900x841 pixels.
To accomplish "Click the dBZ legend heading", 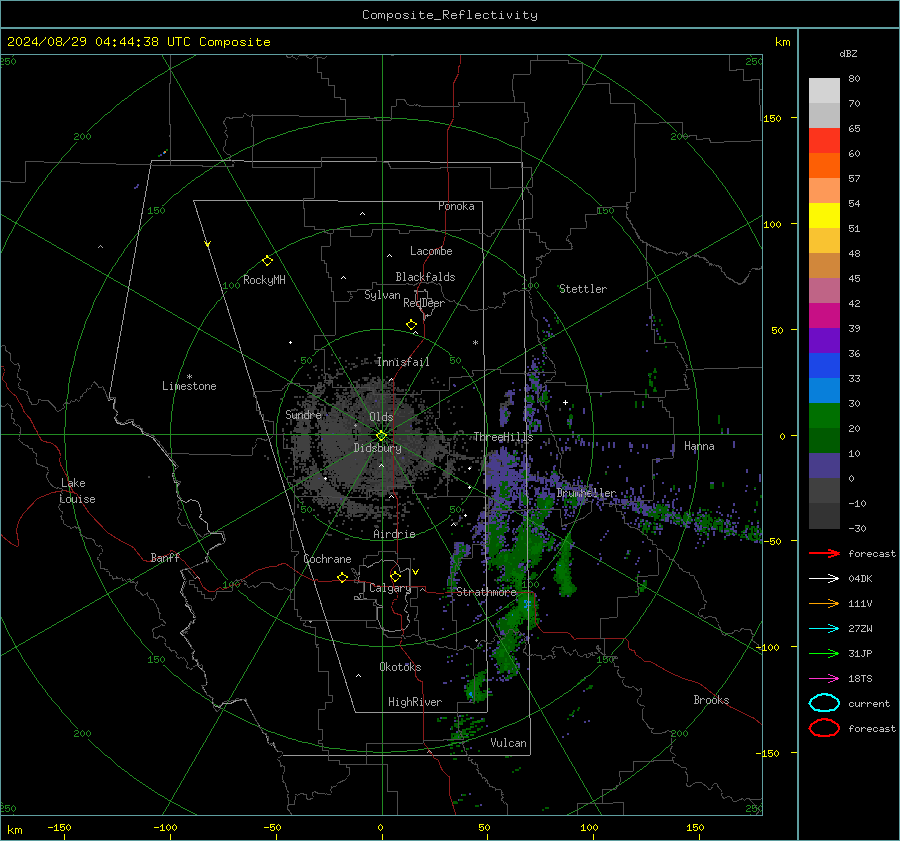I will (848, 53).
